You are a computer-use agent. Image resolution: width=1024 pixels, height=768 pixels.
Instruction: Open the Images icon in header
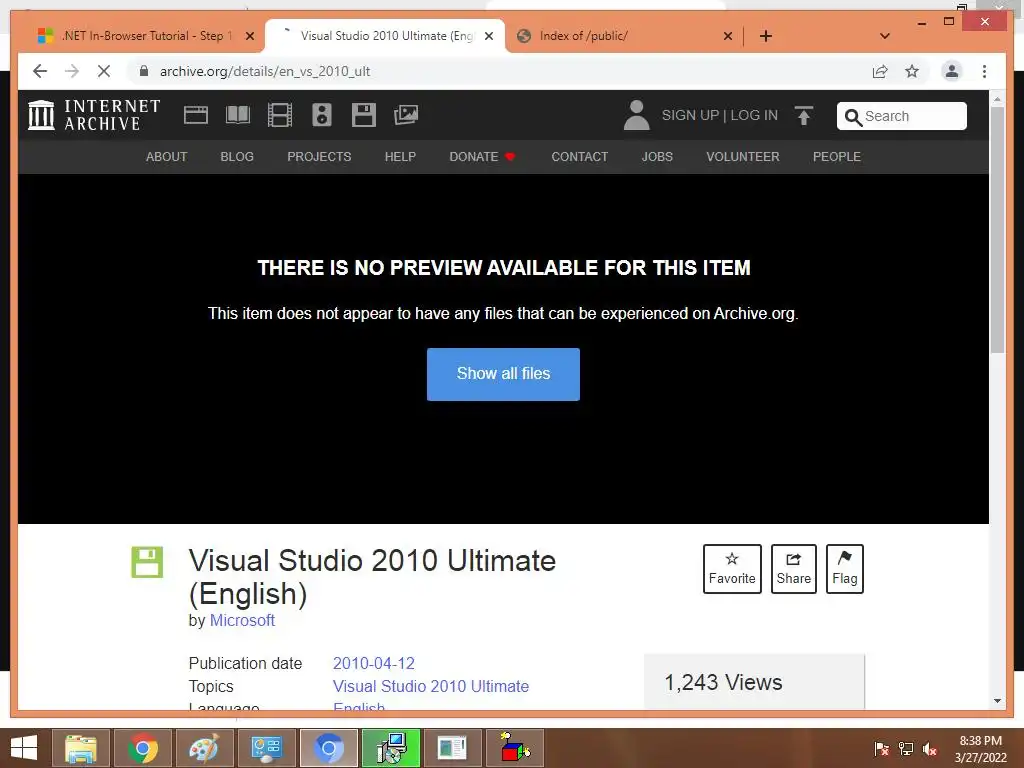[406, 115]
